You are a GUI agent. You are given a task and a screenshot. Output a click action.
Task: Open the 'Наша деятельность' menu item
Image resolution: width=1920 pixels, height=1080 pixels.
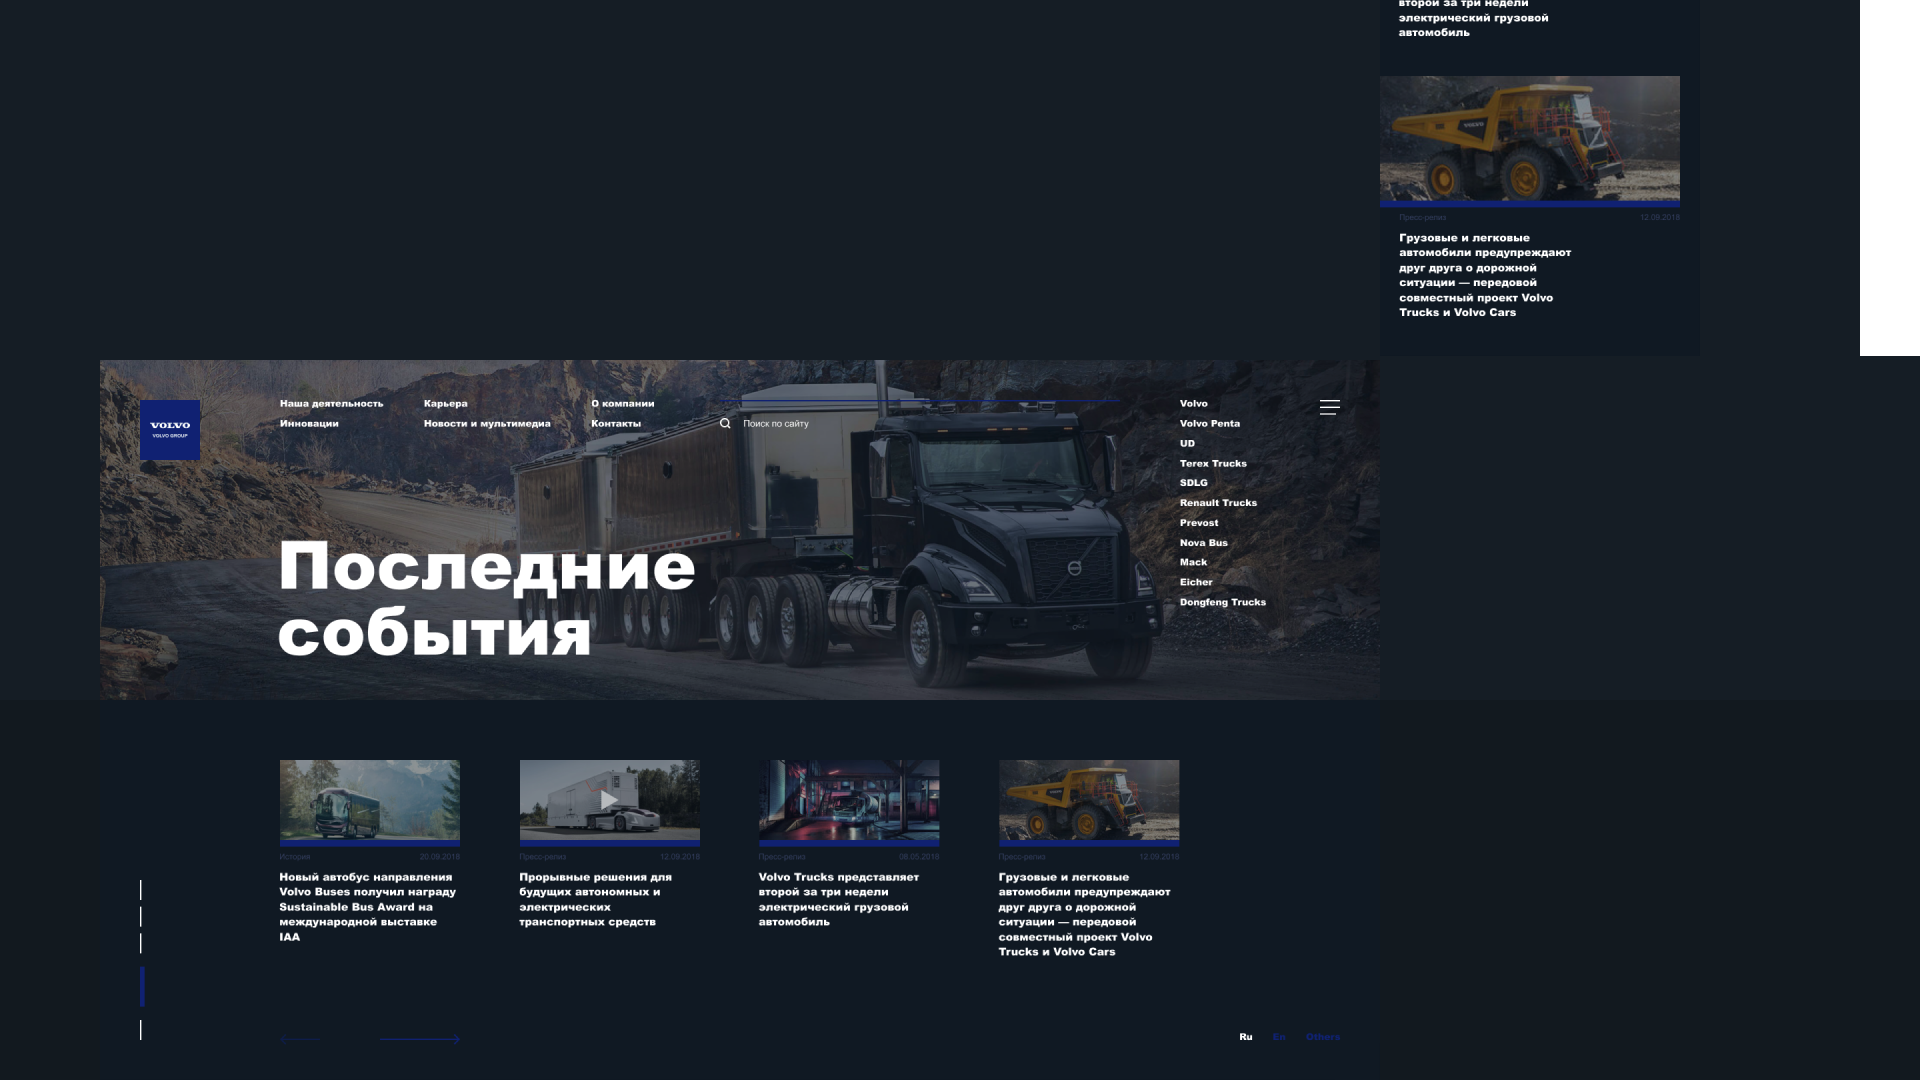331,404
